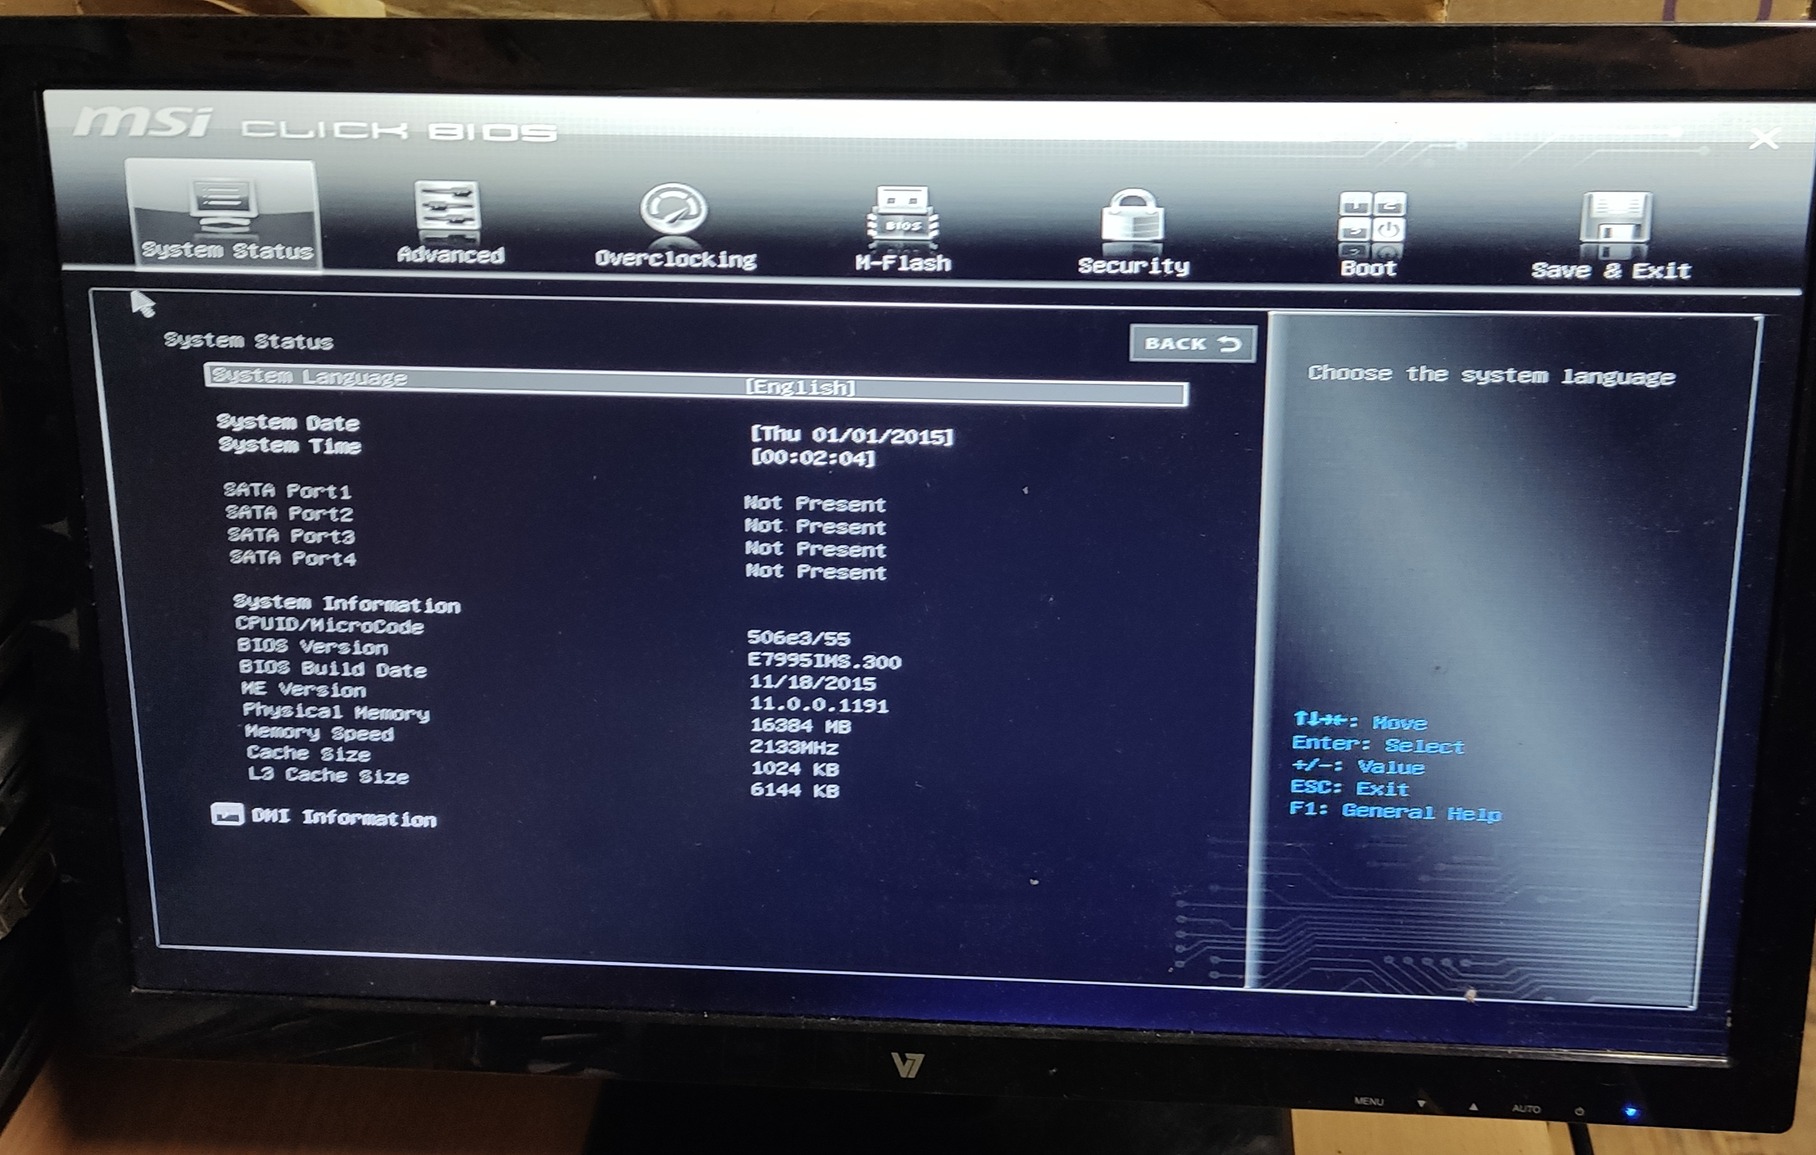Click the L3 Cache Size label
Viewport: 1816px width, 1155px height.
click(328, 775)
